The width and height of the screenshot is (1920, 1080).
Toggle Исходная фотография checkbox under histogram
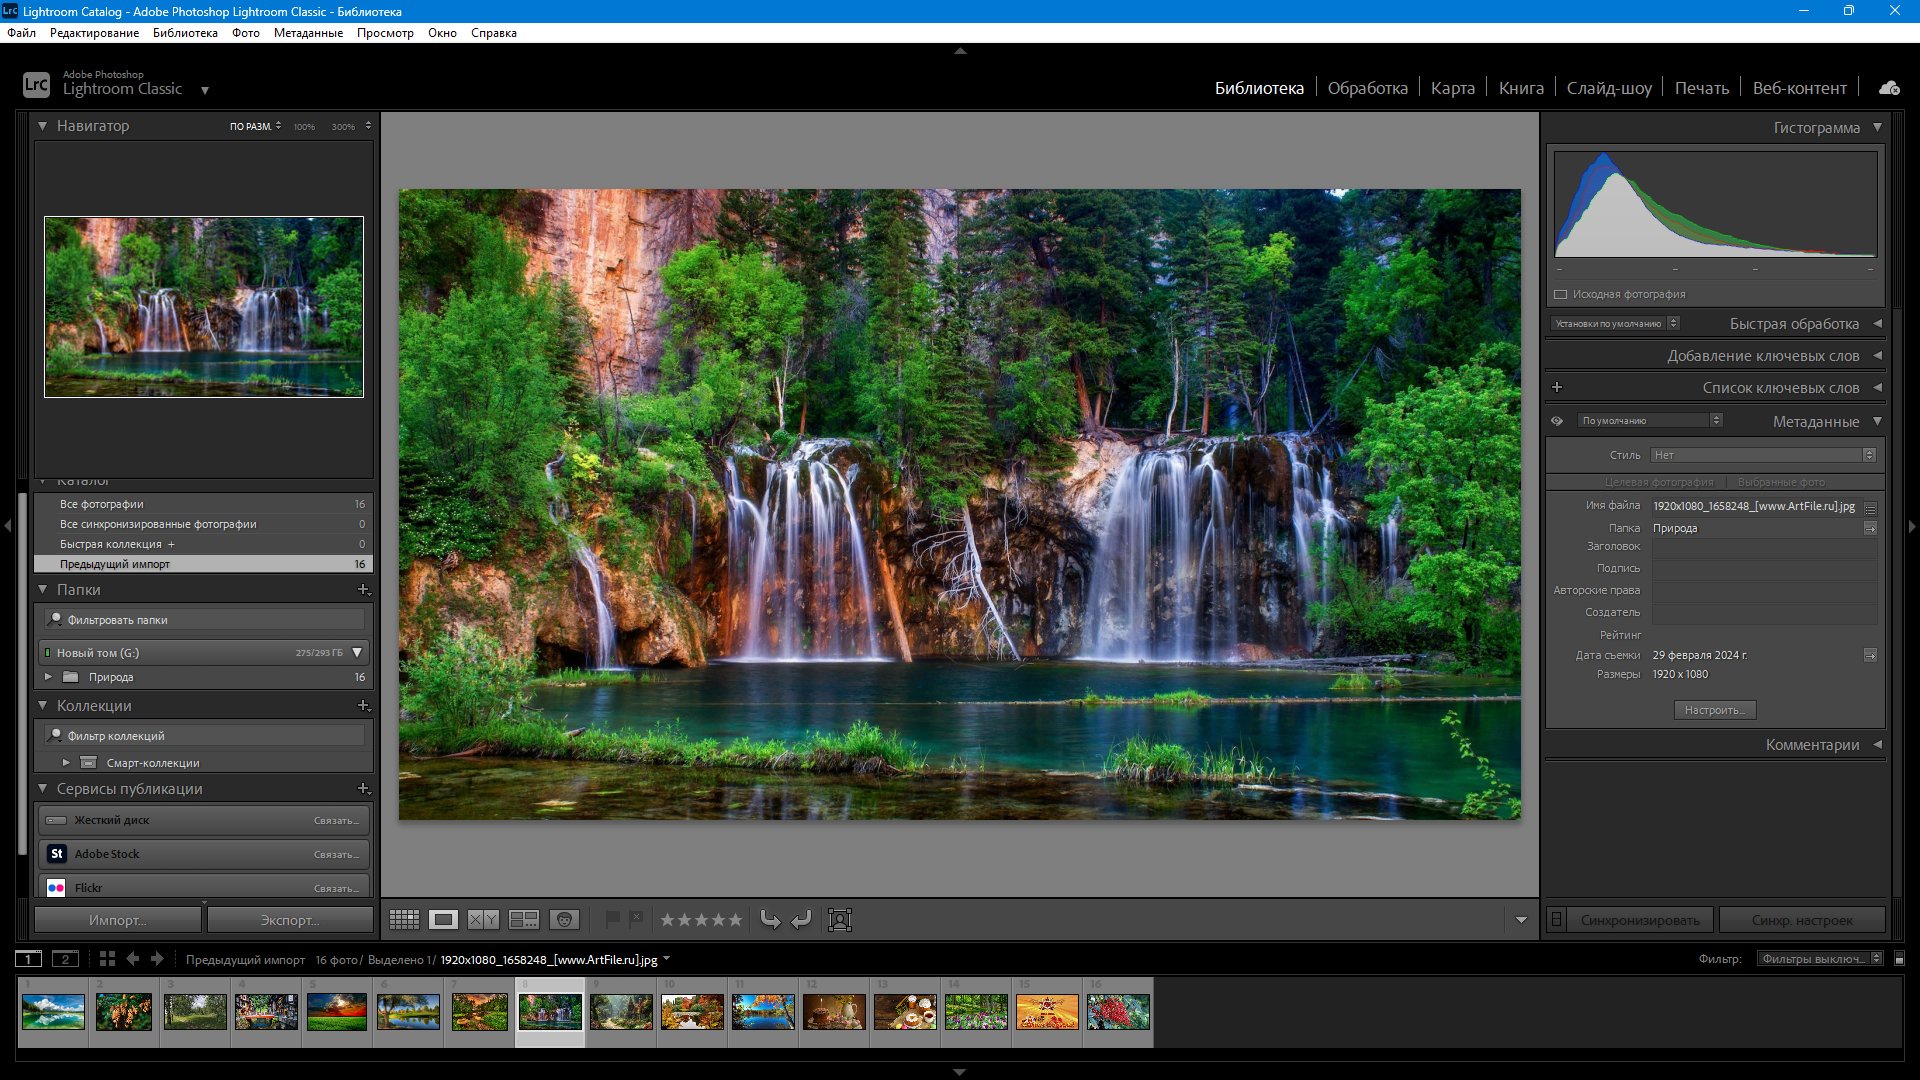(x=1561, y=294)
